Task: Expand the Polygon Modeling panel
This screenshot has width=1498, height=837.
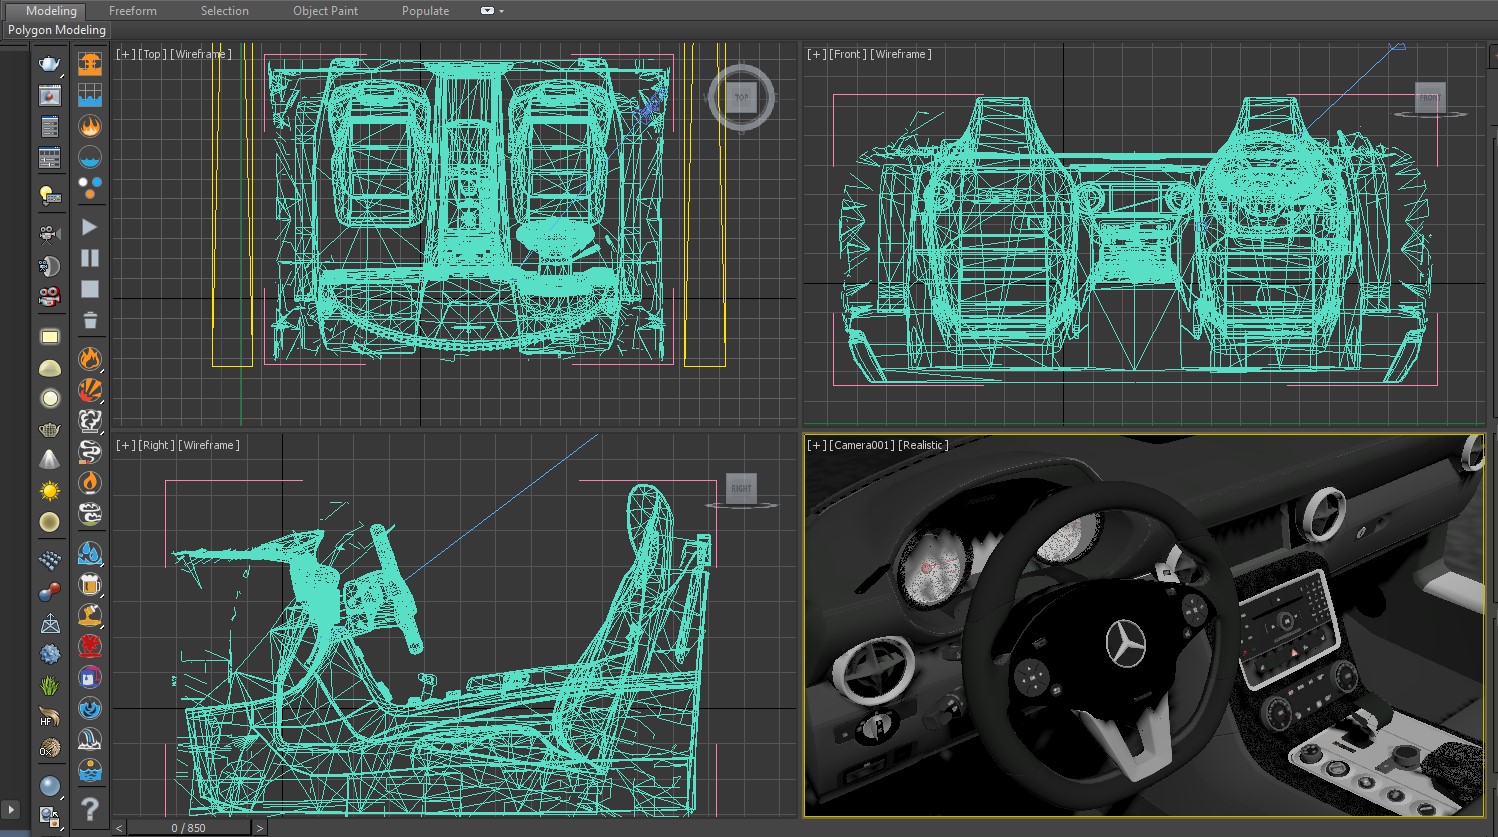Action: pyautogui.click(x=57, y=30)
